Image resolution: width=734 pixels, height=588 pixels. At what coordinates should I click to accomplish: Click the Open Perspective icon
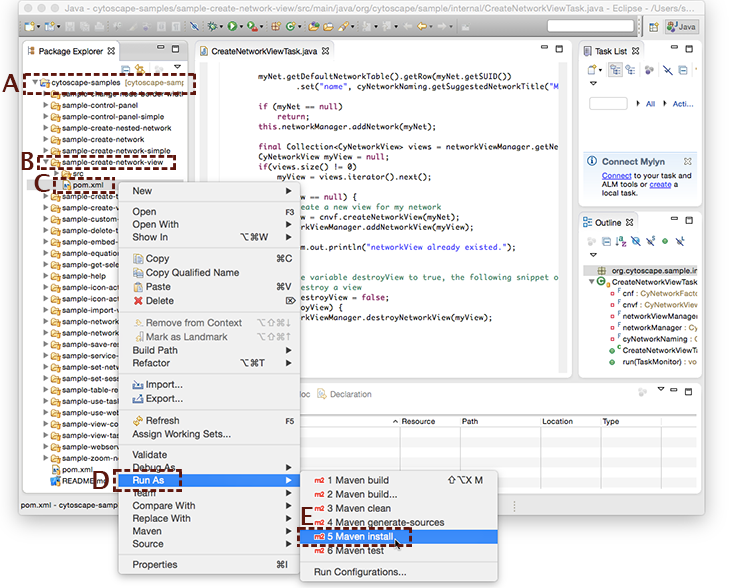click(x=653, y=27)
